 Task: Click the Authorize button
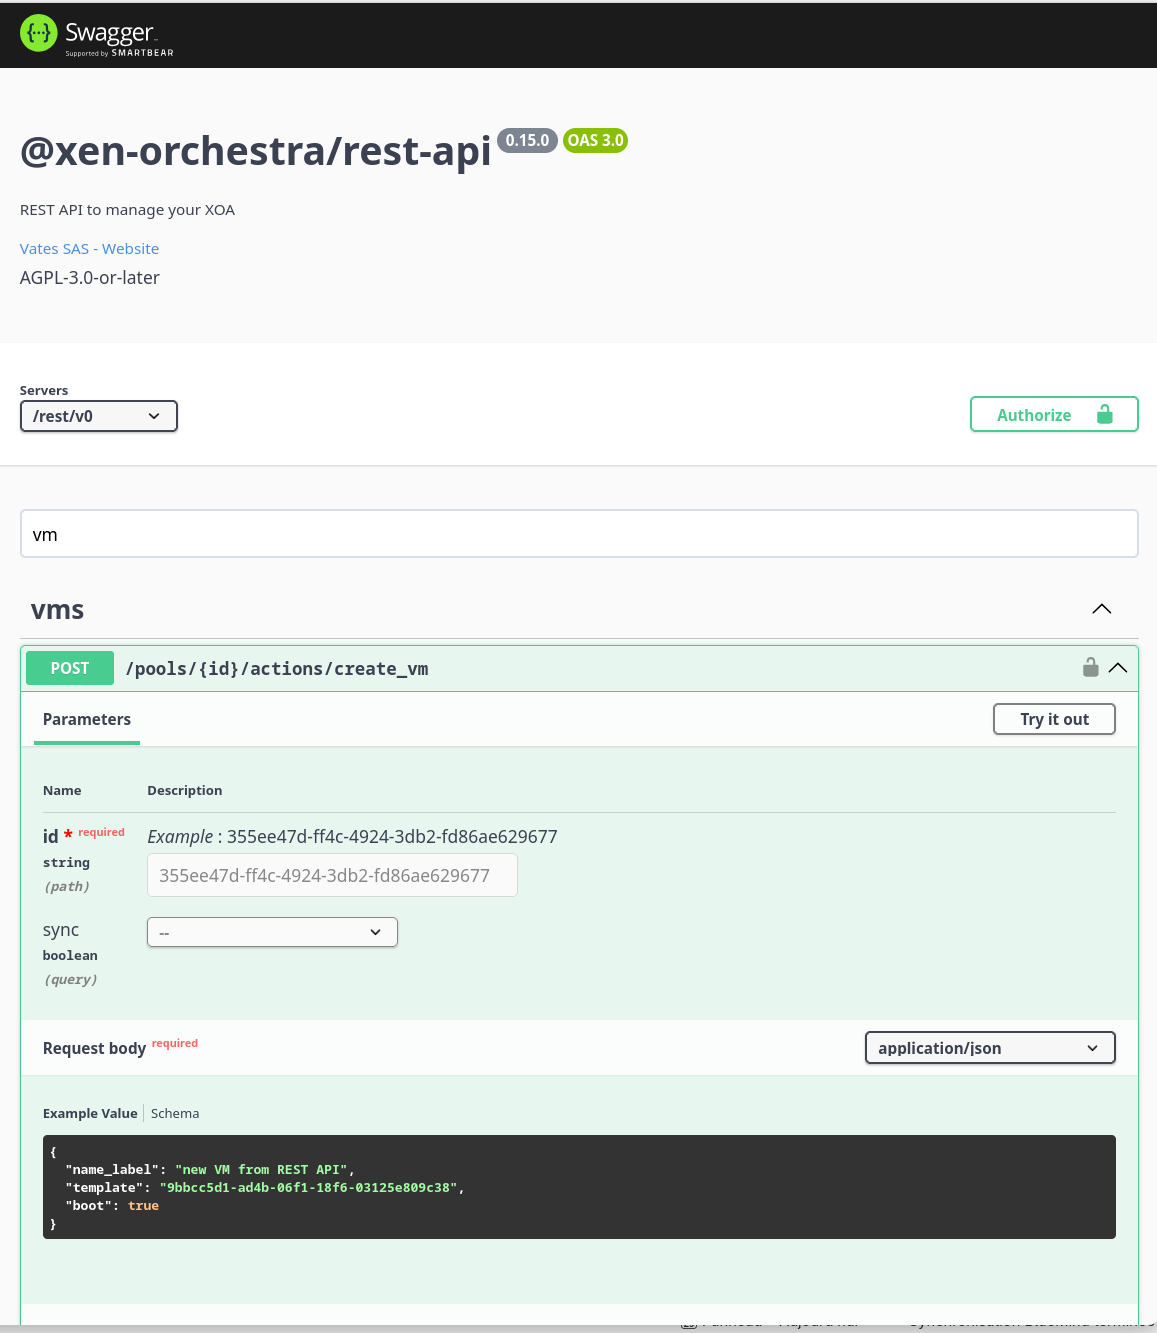1034,414
